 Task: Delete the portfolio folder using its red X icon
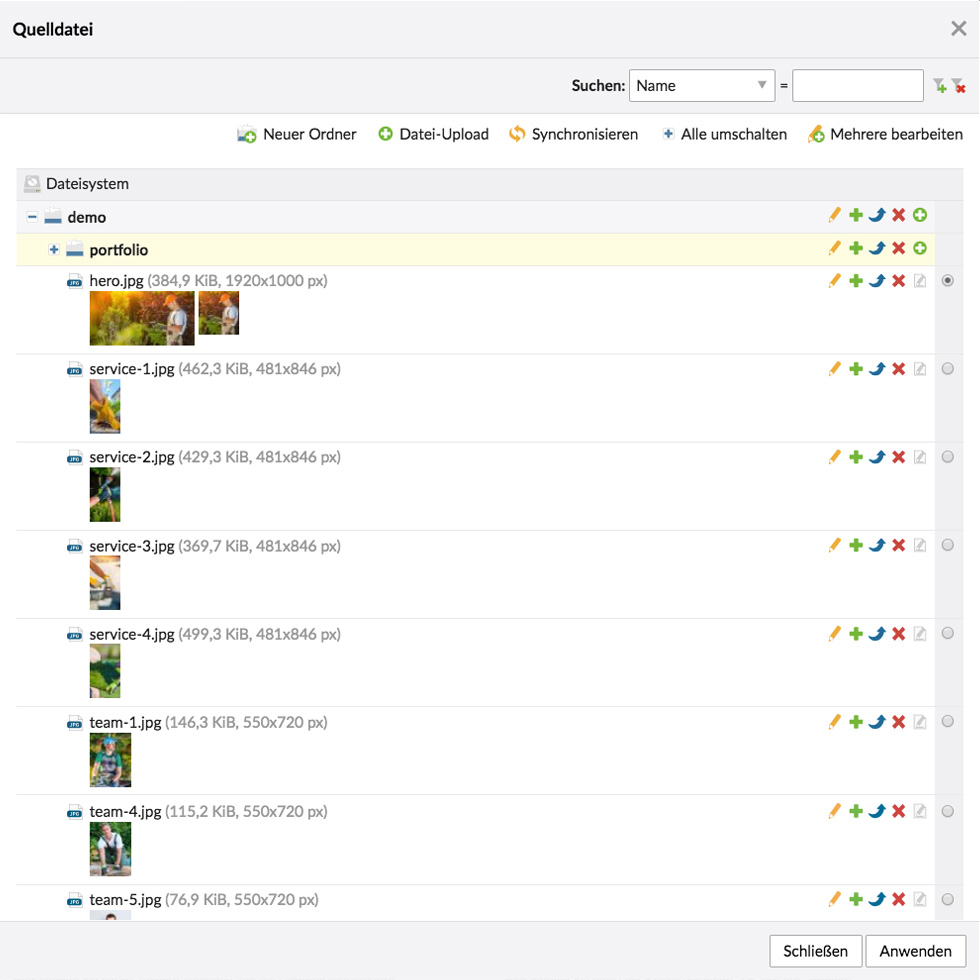pyautogui.click(x=898, y=248)
